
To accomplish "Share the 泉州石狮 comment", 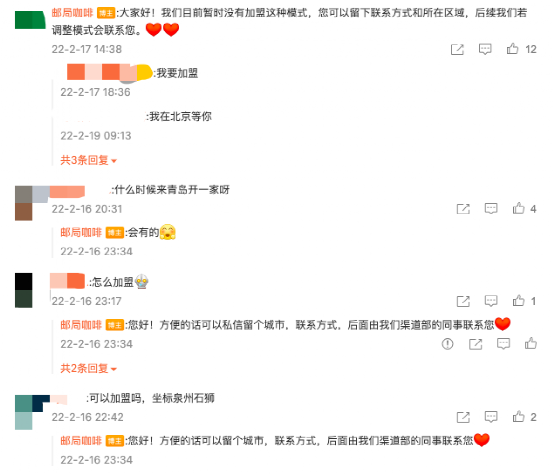I will (463, 417).
